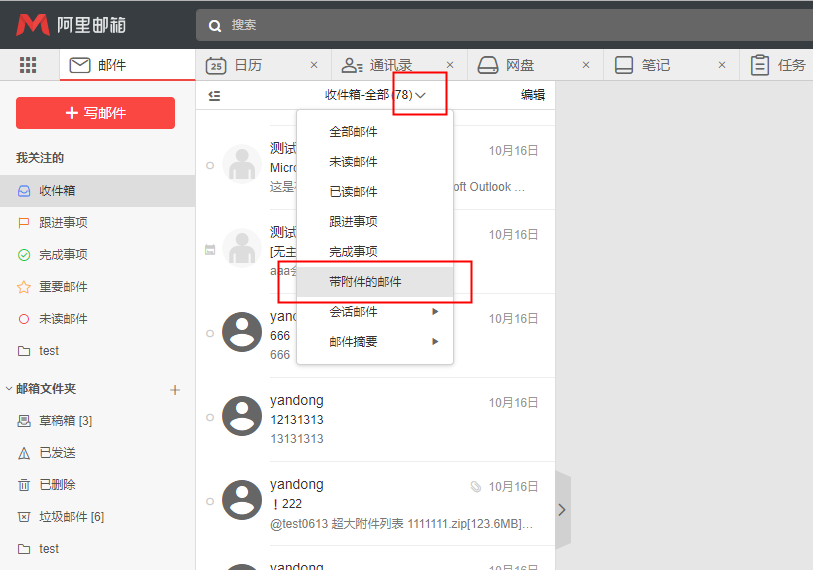The width and height of the screenshot is (813, 570).
Task: Open the app grid launcher icon
Action: [28, 65]
